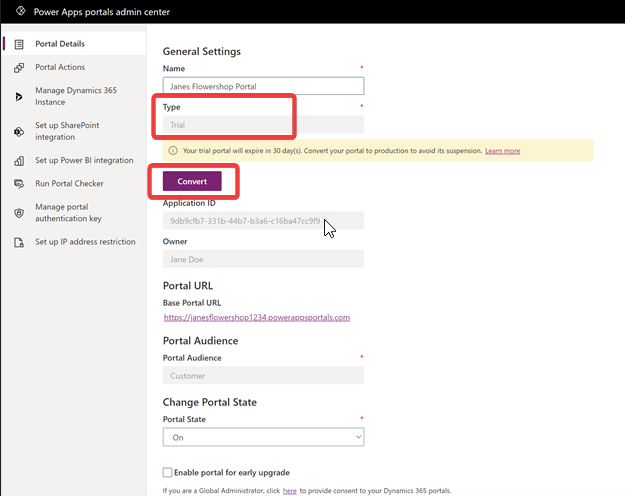Click the Change Portal State heading
Viewport: 625px width, 496px height.
click(x=210, y=402)
